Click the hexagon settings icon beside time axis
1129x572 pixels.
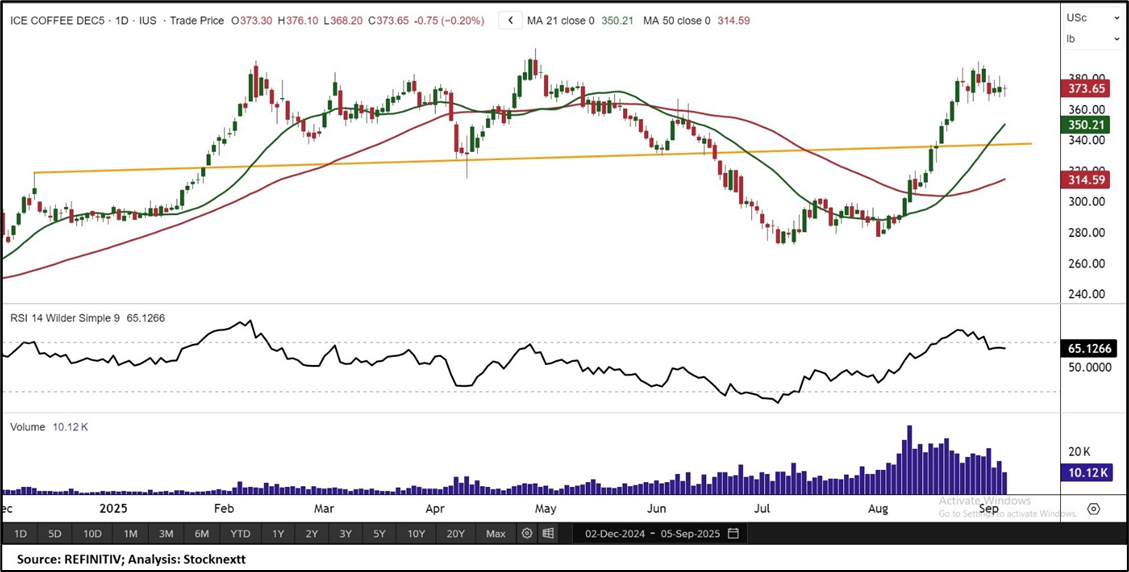pos(1093,509)
